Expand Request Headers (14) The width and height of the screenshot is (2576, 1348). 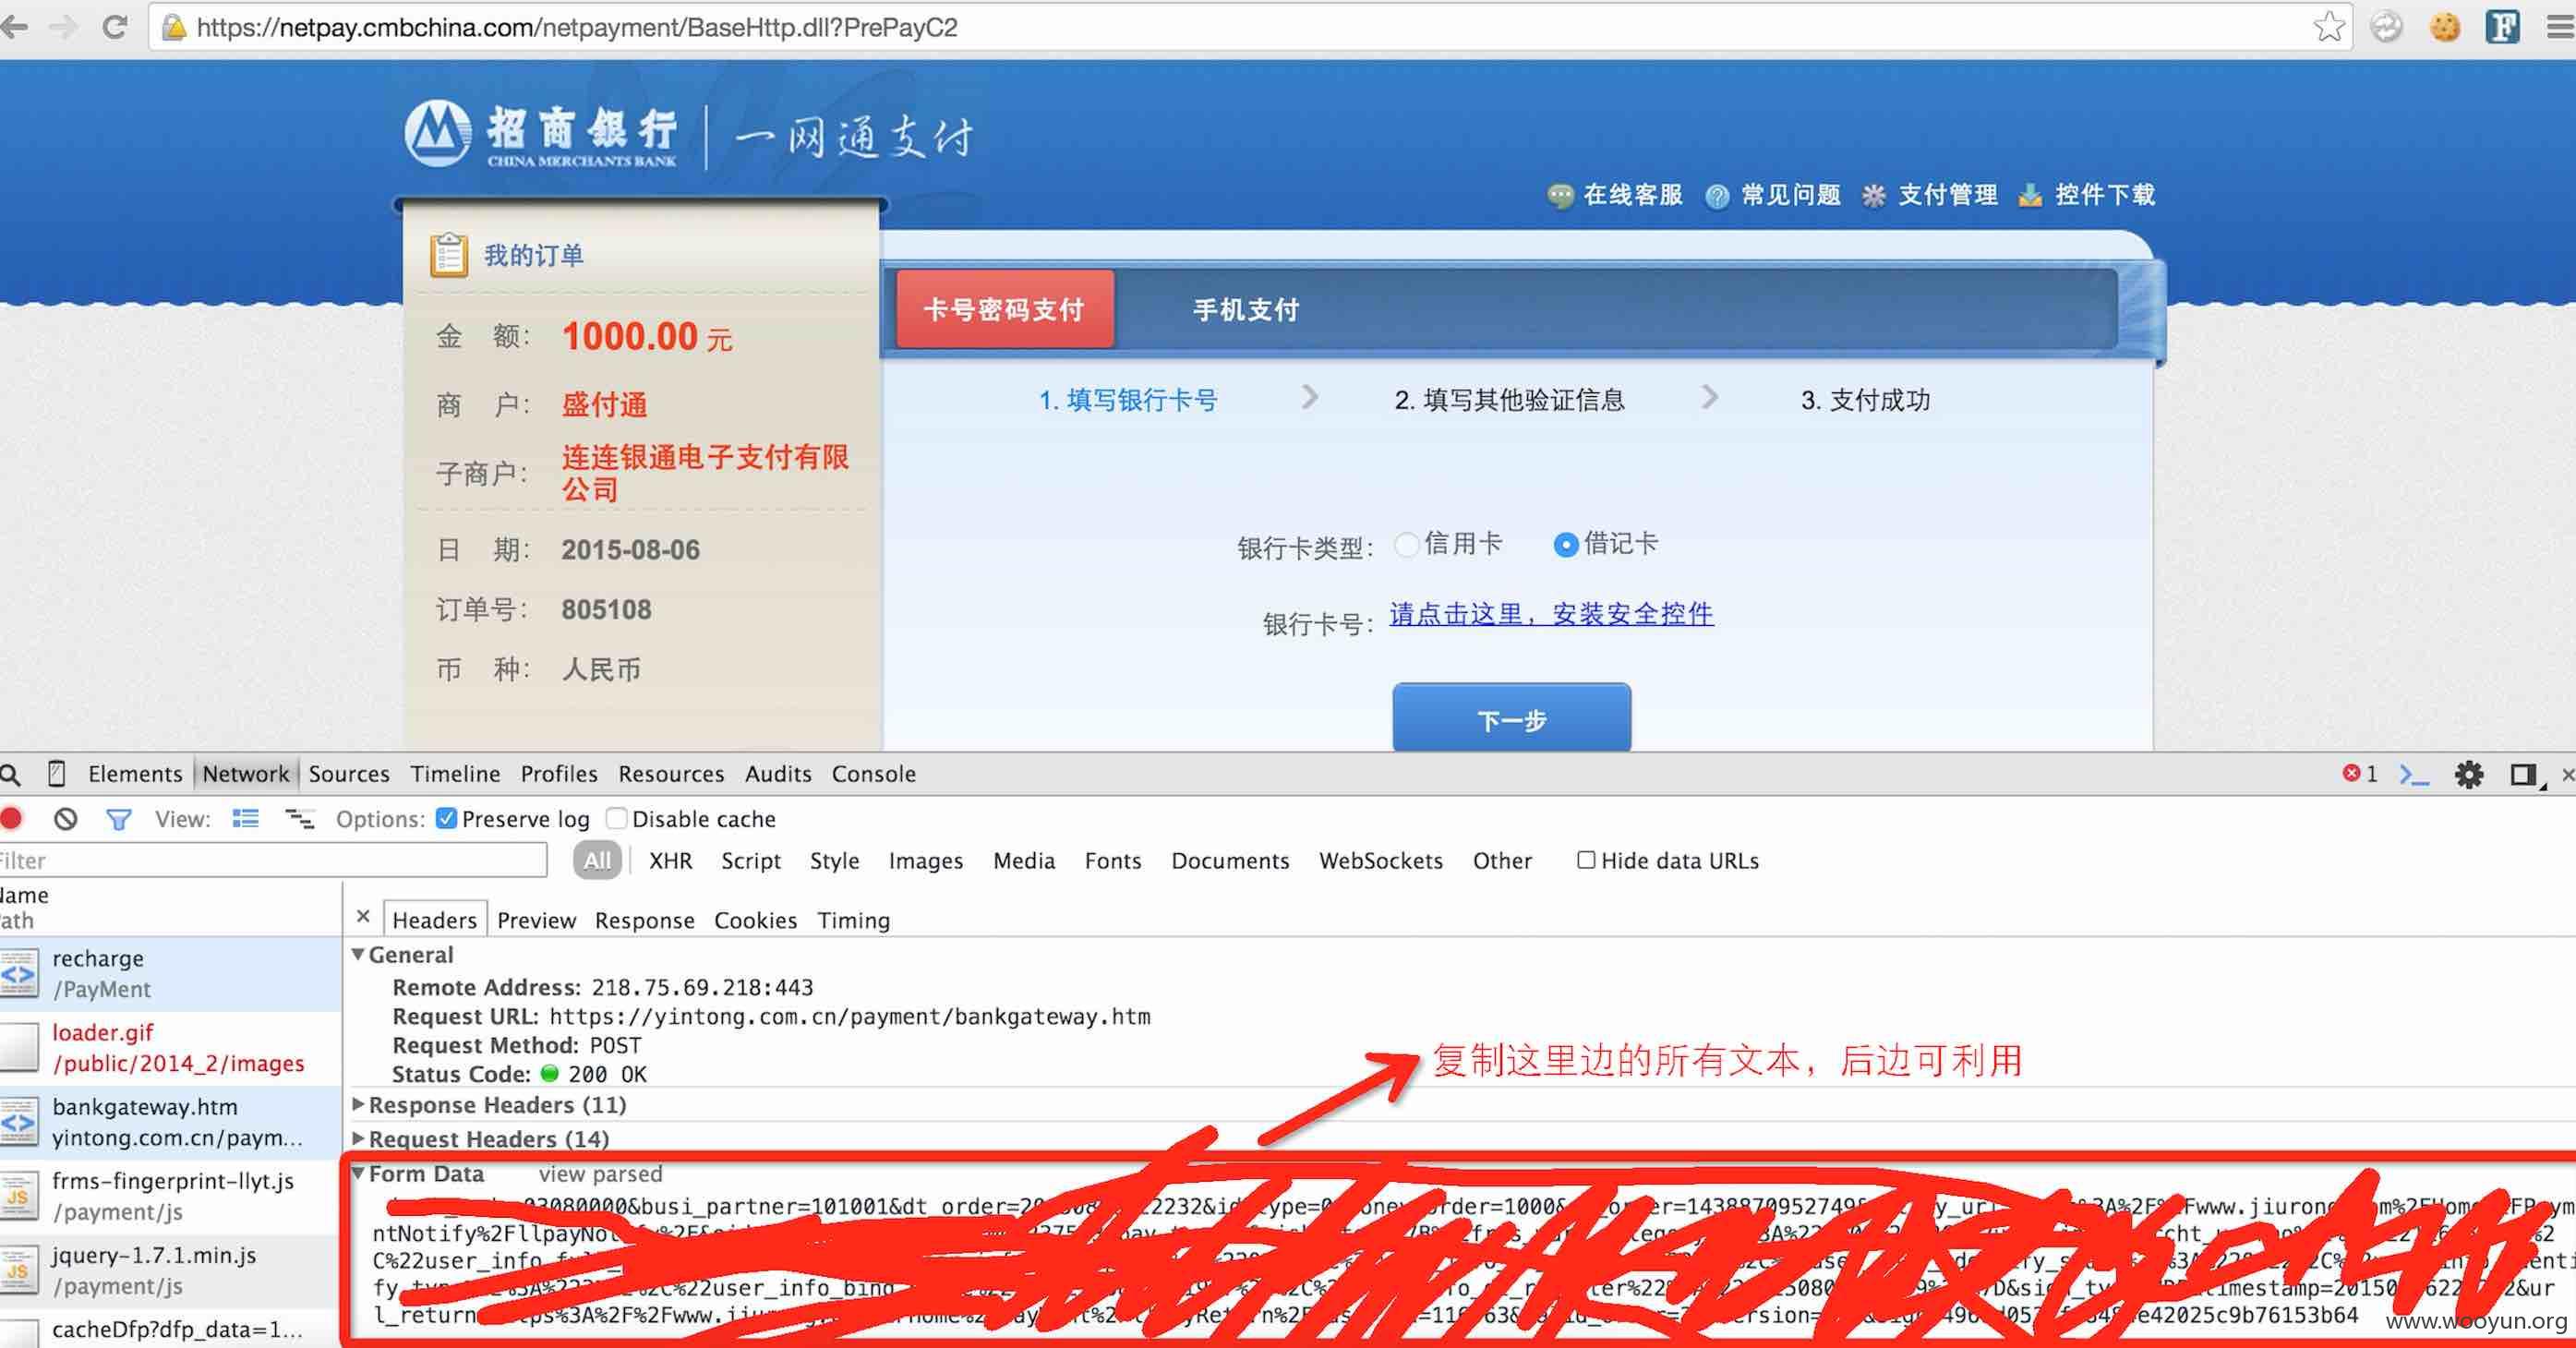(x=358, y=1139)
